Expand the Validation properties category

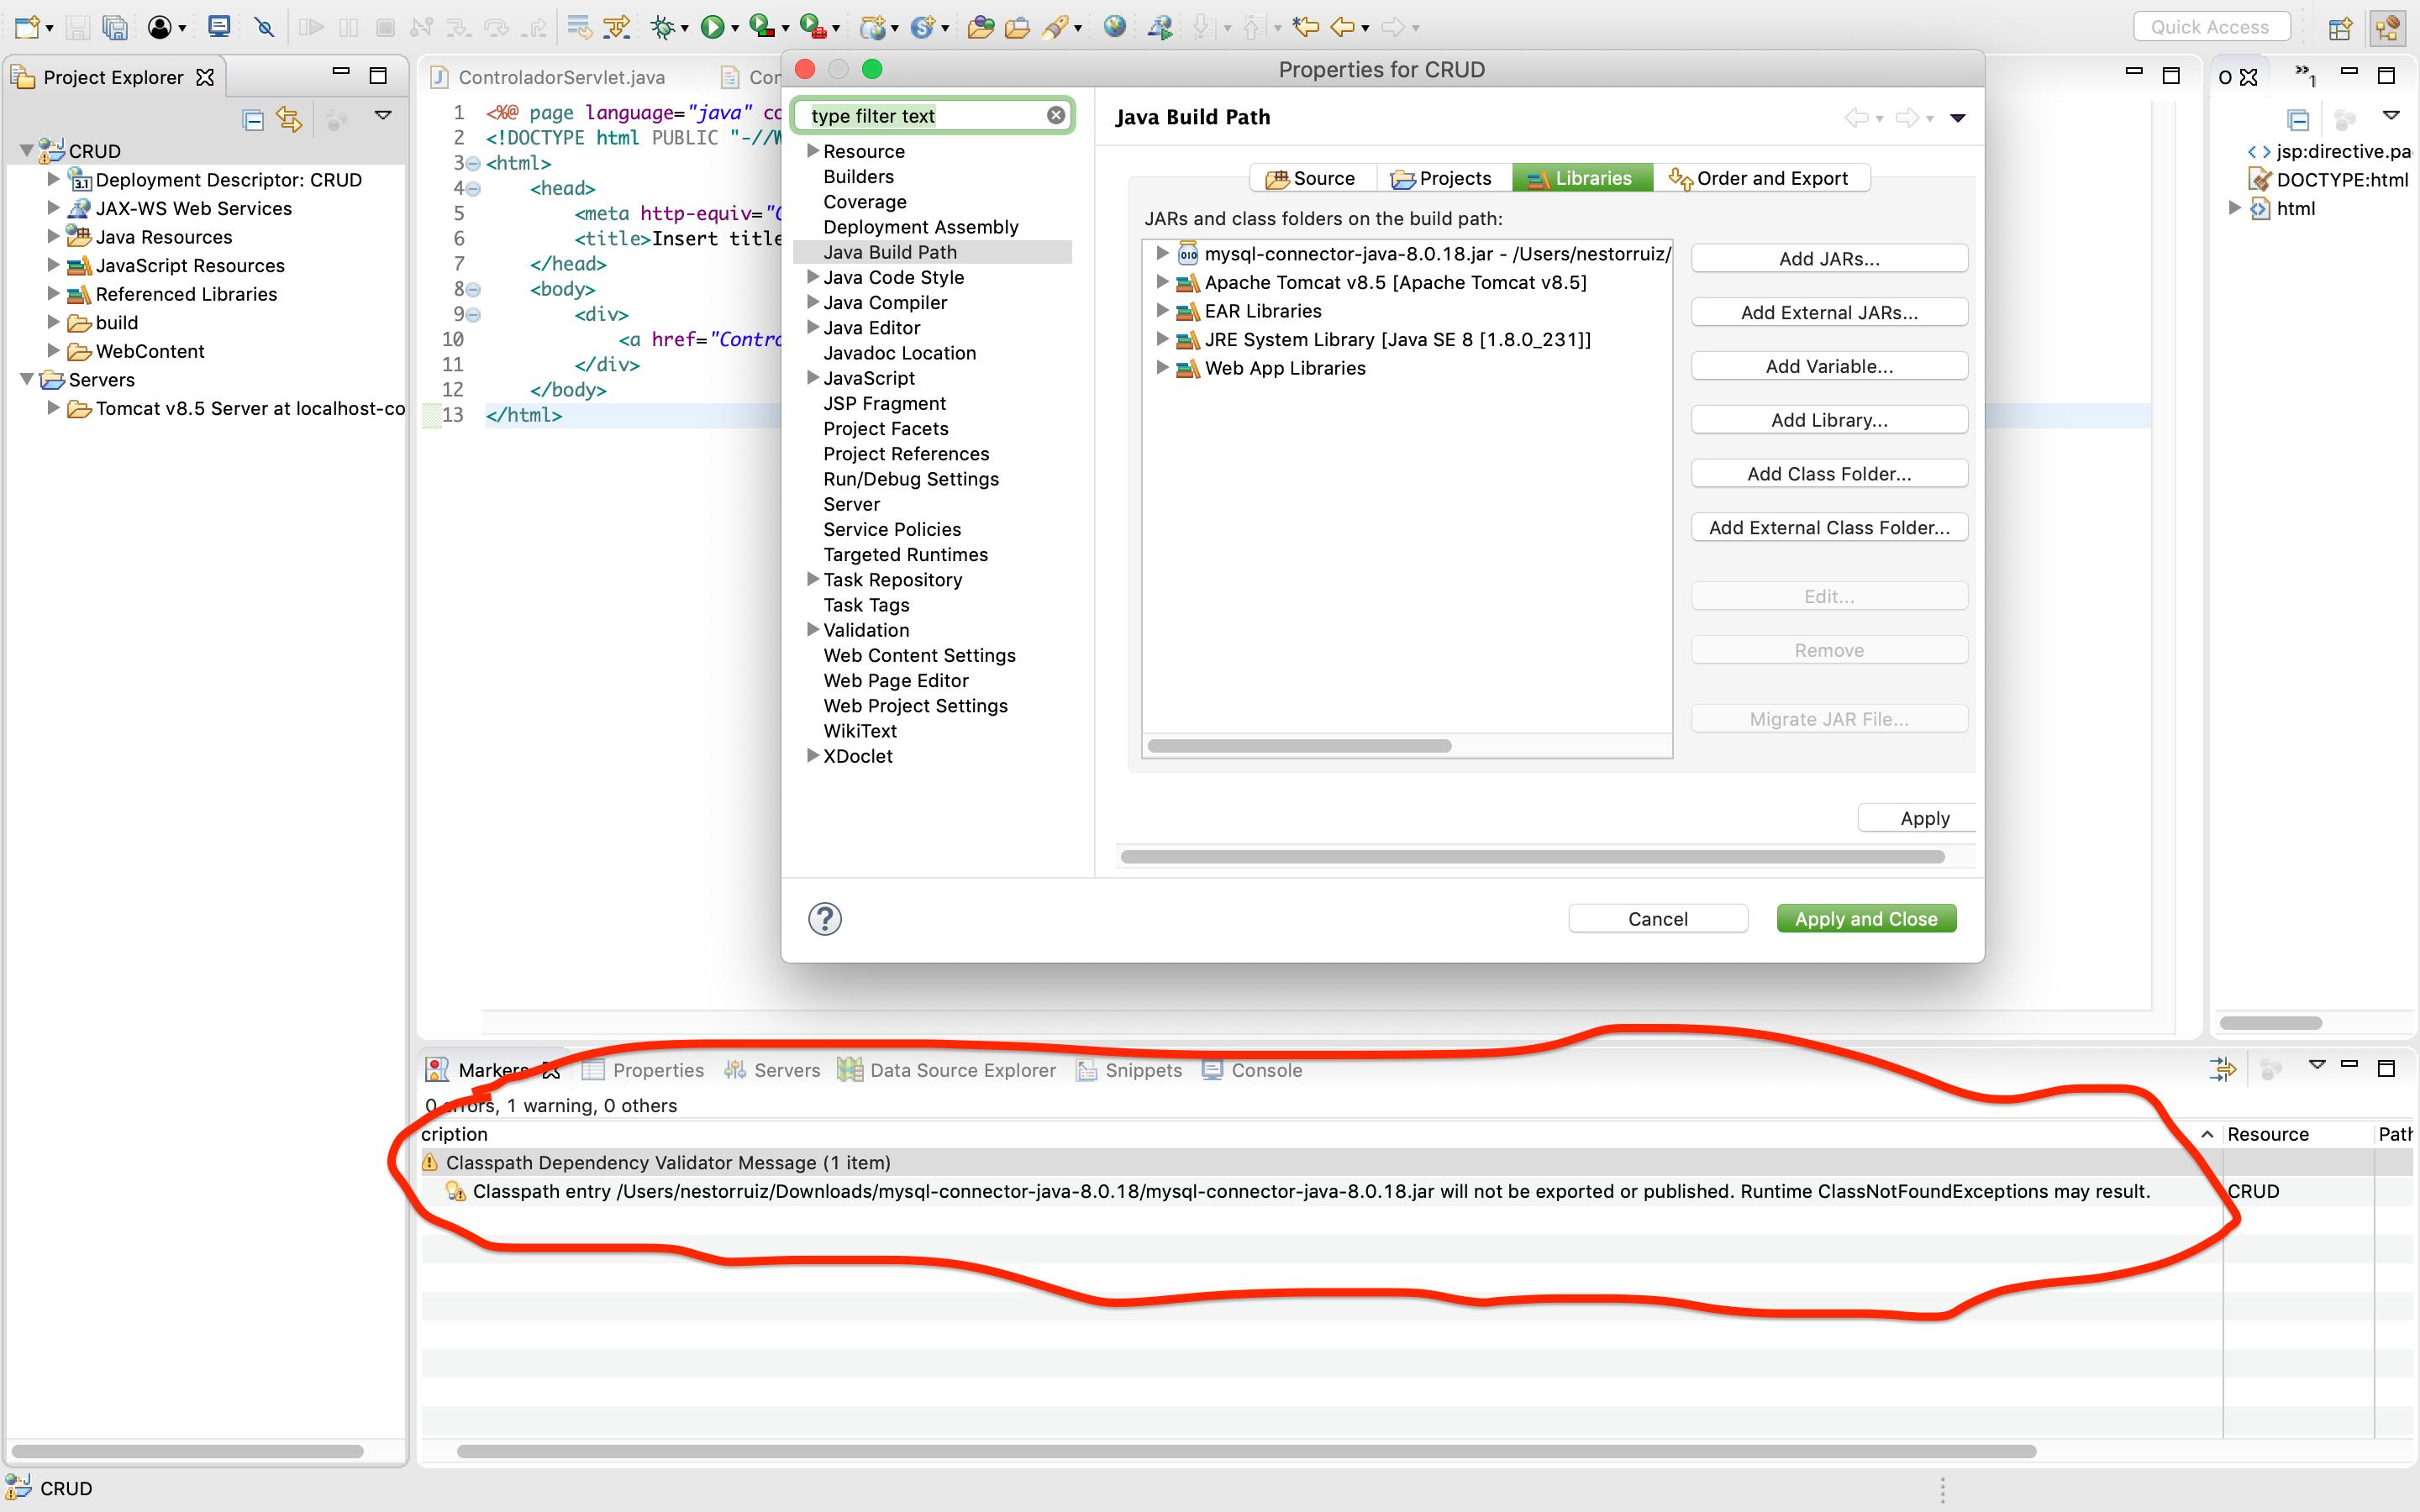pos(812,629)
